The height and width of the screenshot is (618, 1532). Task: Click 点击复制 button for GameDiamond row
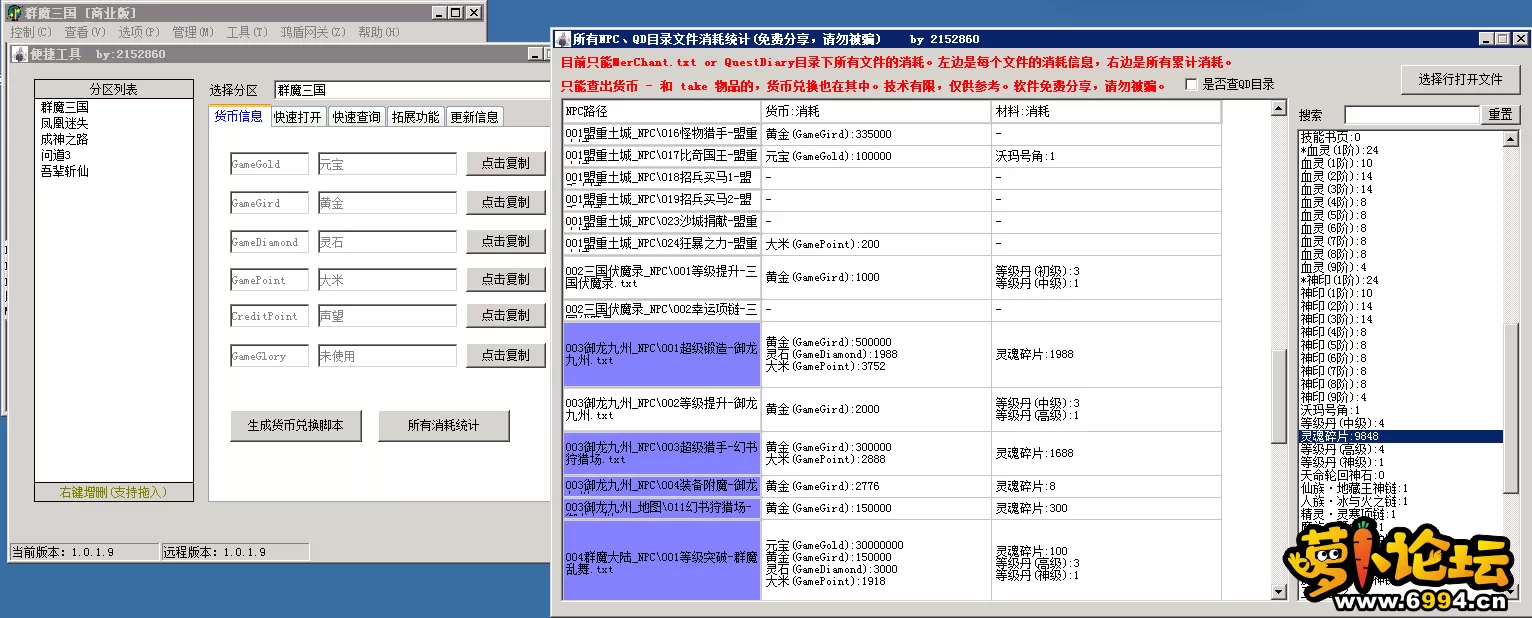[505, 241]
